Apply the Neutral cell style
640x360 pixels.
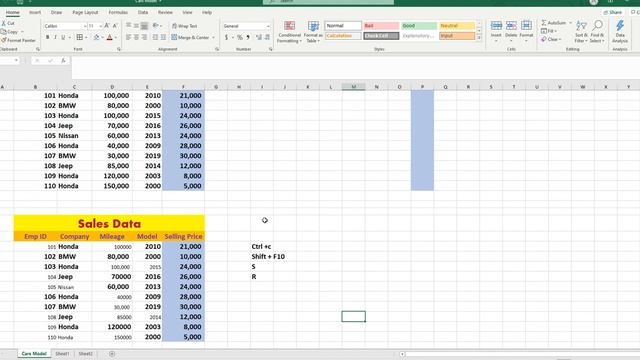click(457, 26)
